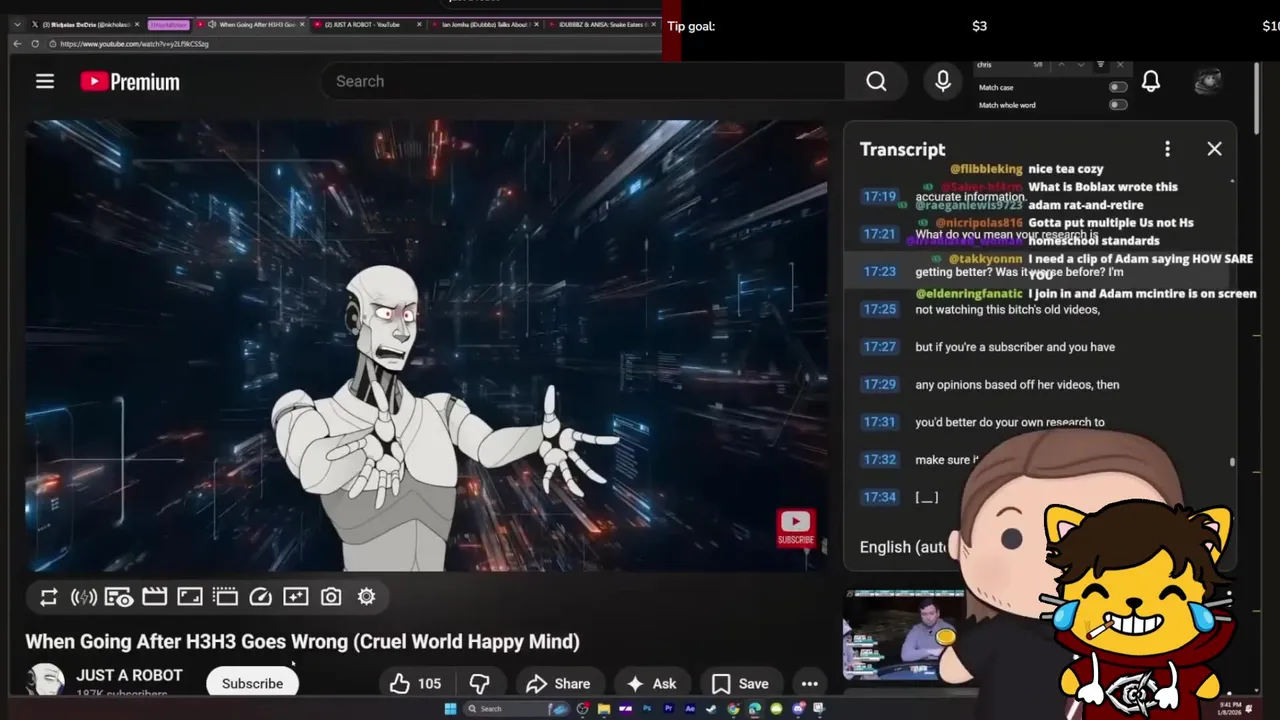Open File Explorer from the taskbar

604,709
